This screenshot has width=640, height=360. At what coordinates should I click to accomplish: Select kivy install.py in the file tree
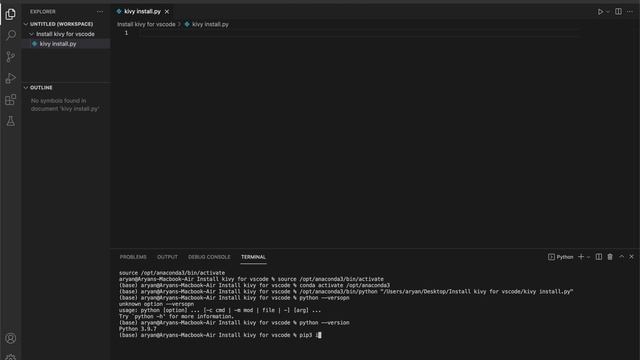point(58,44)
